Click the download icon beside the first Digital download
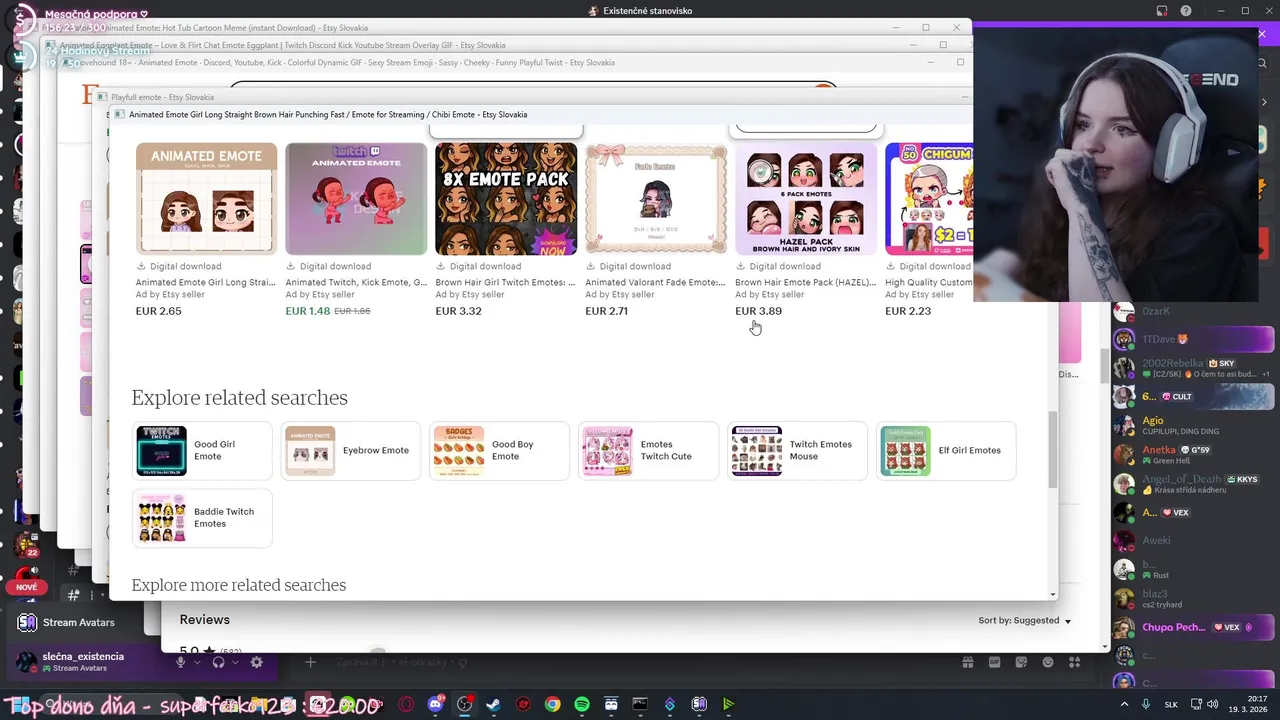The width and height of the screenshot is (1280, 720). (x=141, y=266)
